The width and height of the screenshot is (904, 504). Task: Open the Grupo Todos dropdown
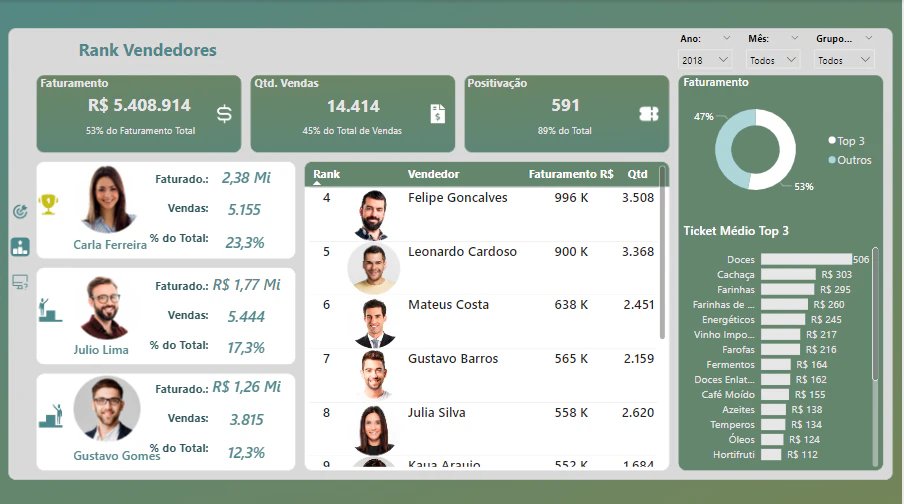844,60
